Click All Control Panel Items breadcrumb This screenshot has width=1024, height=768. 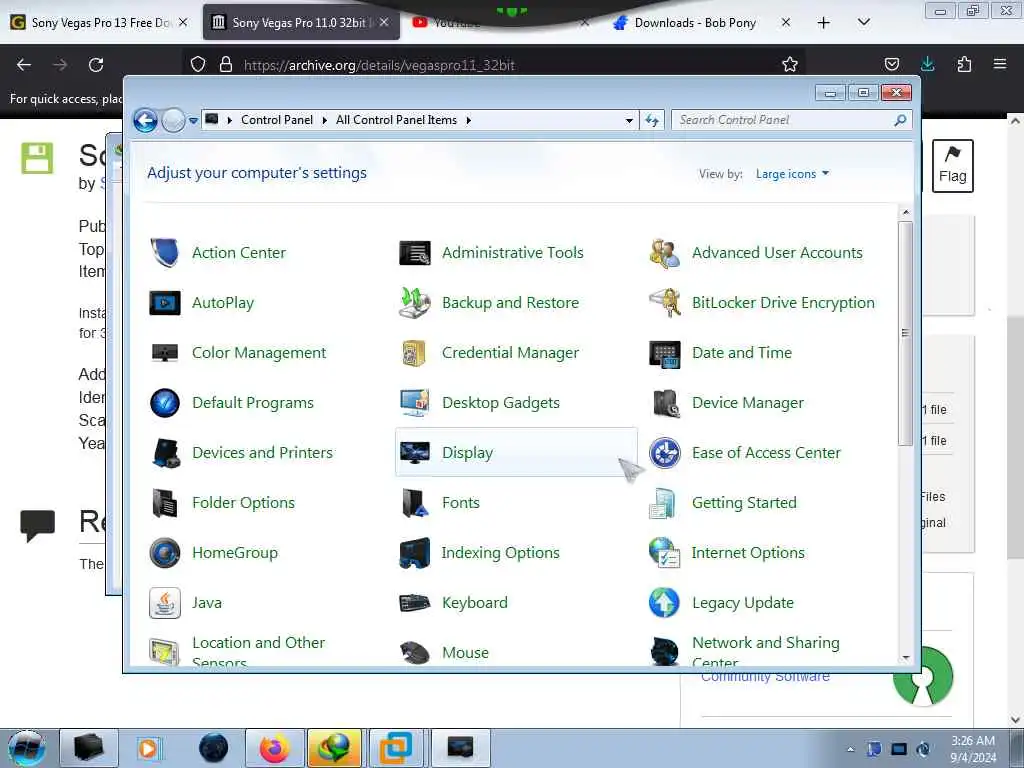tap(396, 120)
